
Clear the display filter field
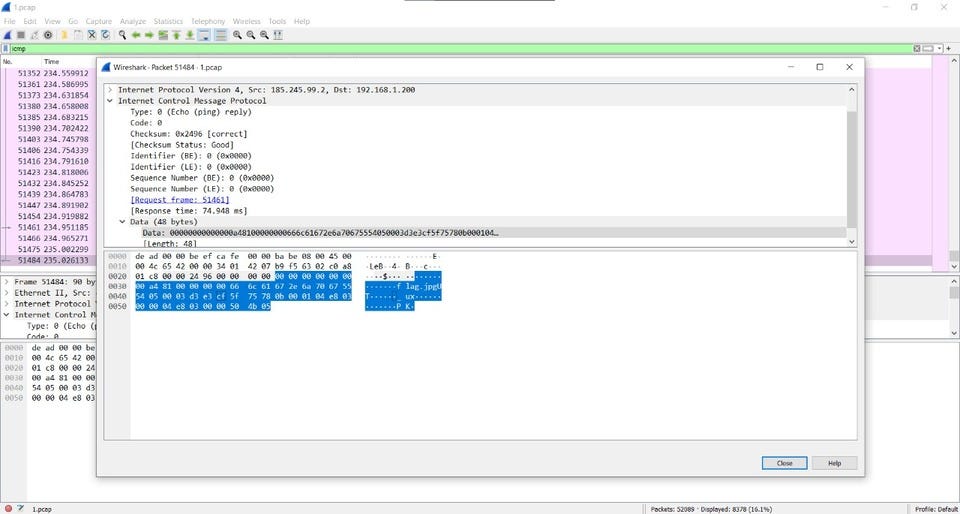click(x=917, y=48)
